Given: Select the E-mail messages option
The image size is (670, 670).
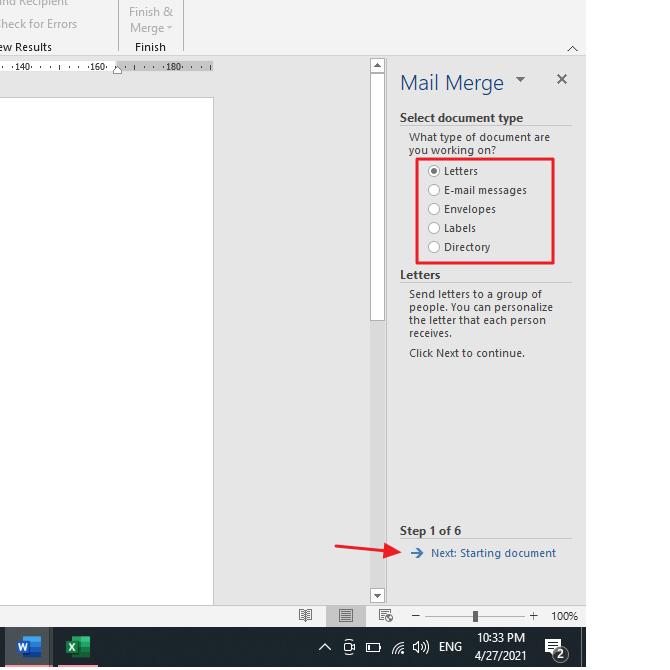Looking at the screenshot, I should pos(434,190).
